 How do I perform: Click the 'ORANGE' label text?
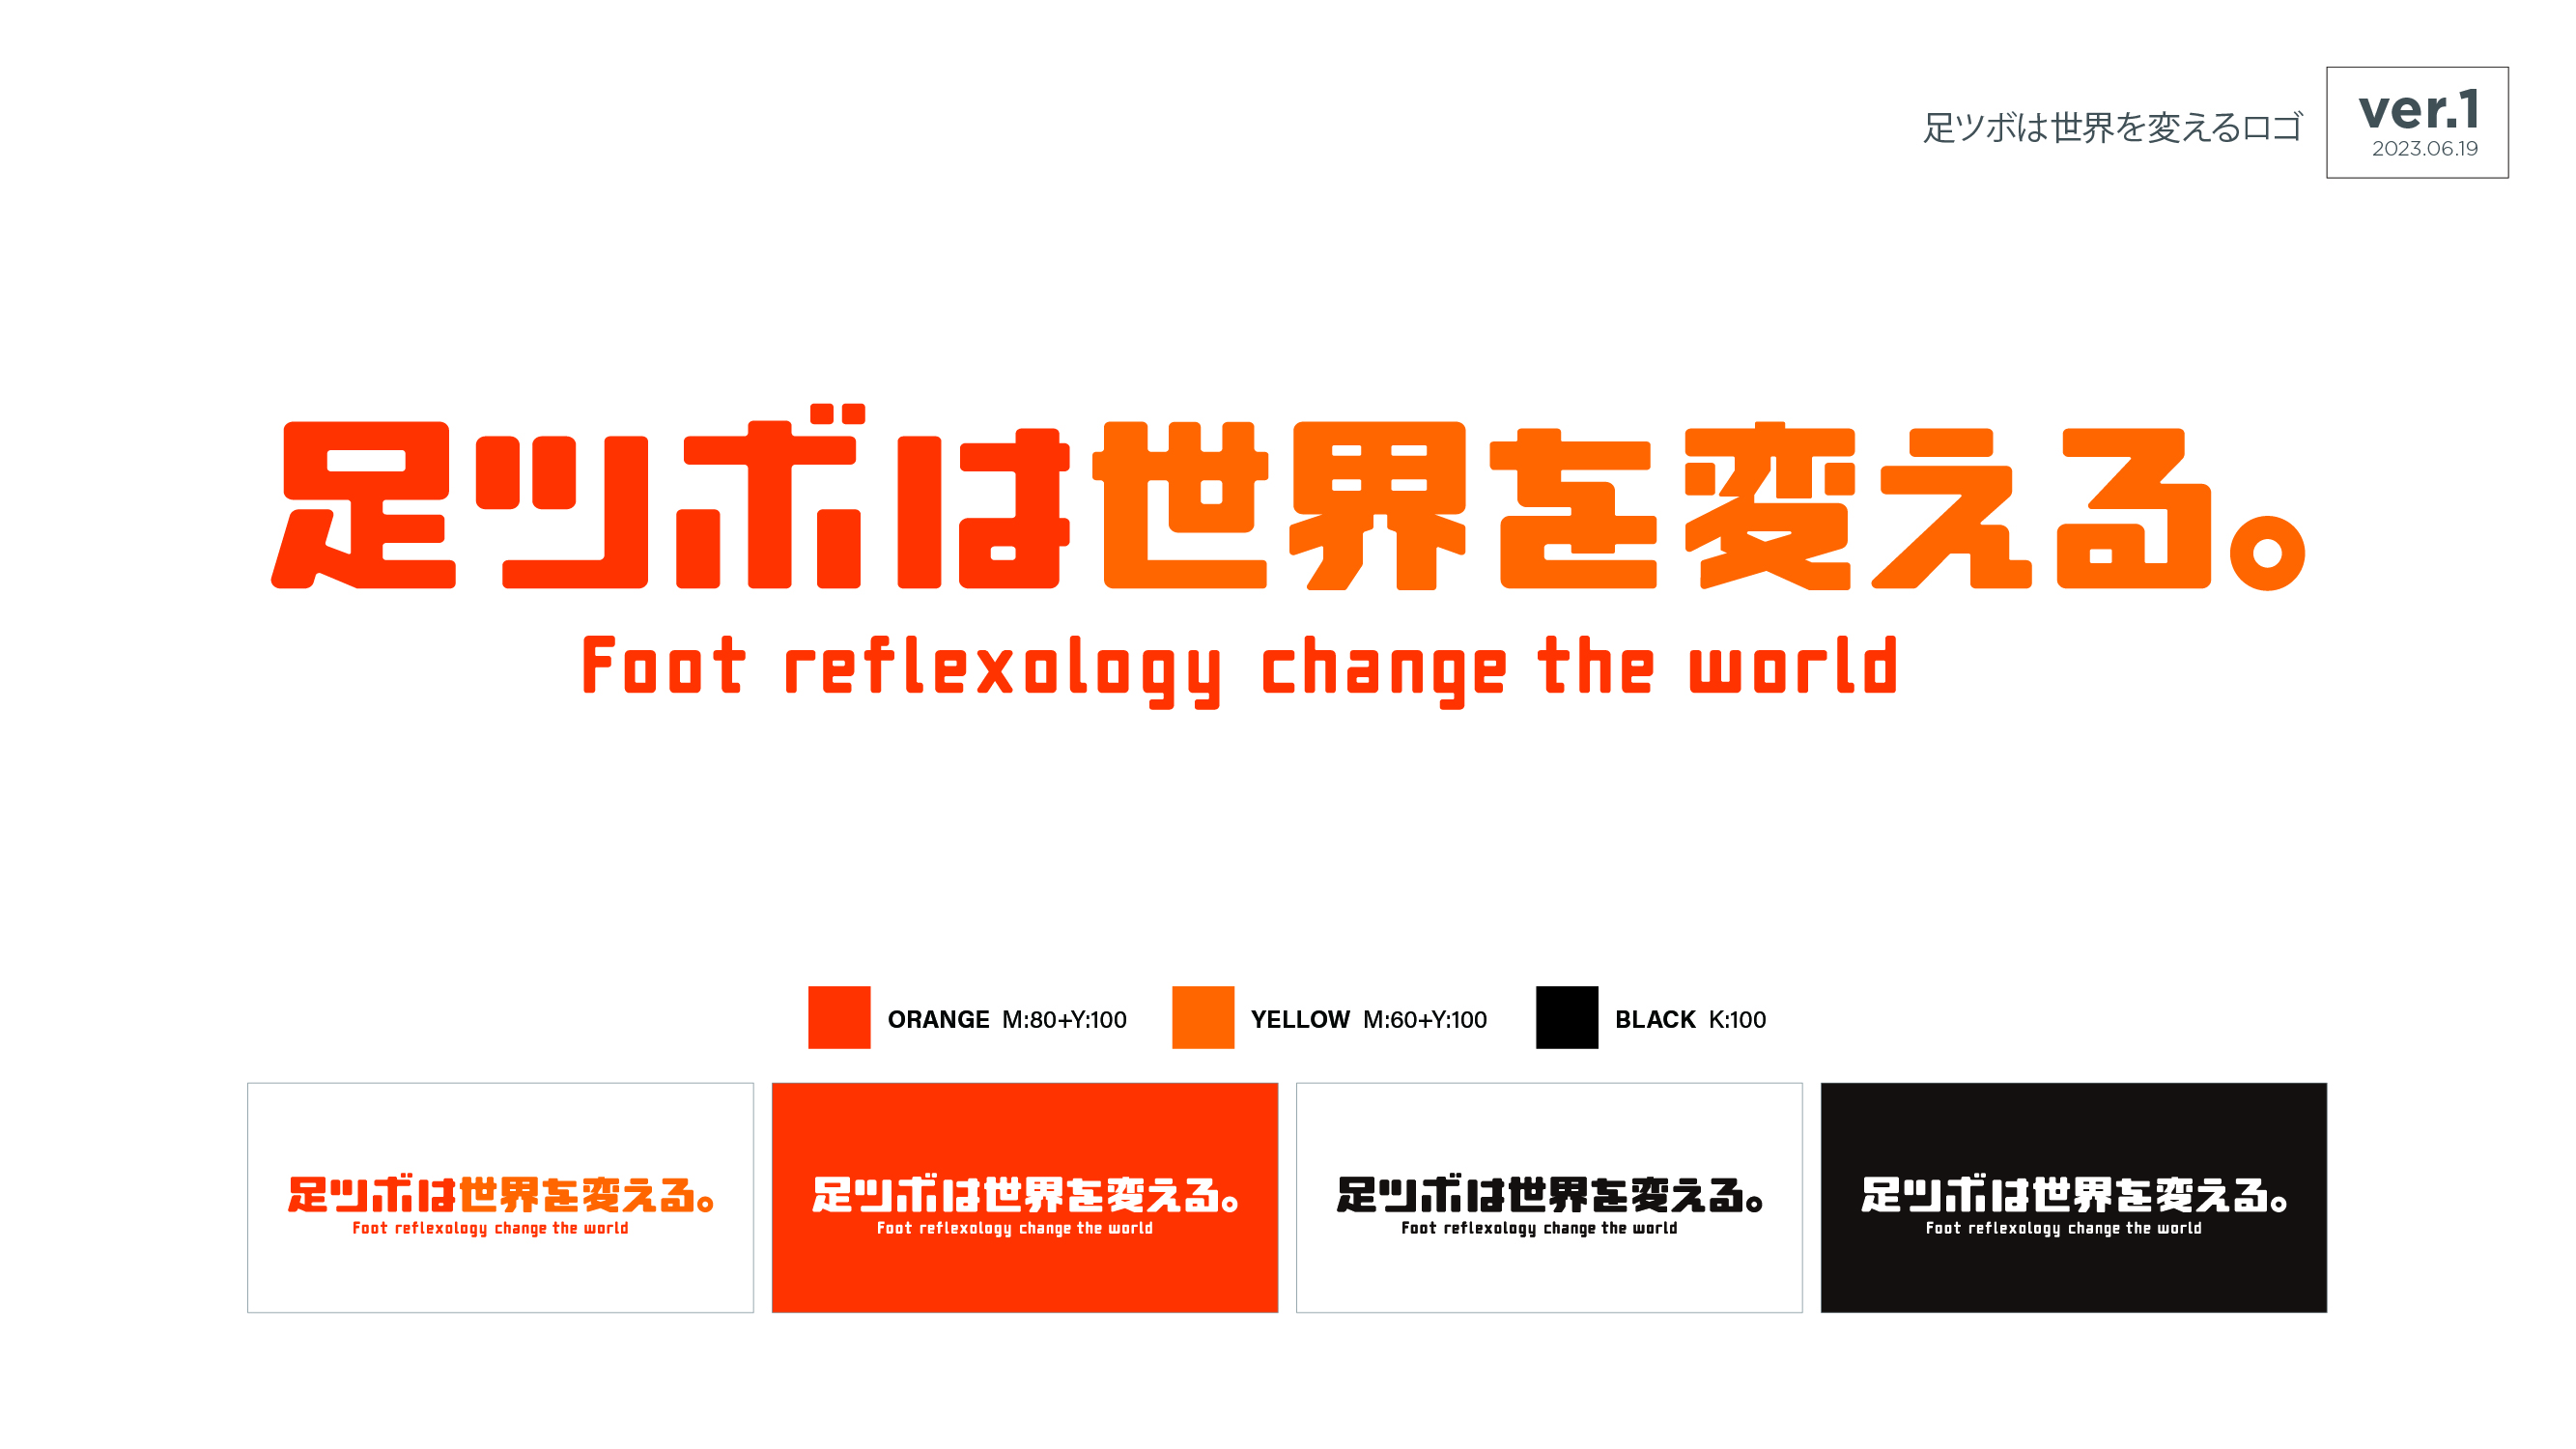(938, 1019)
